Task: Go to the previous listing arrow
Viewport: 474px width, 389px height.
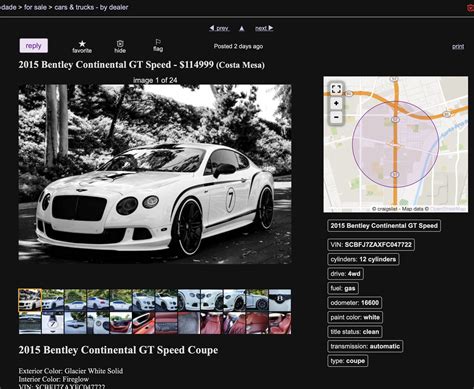Action: tap(219, 28)
